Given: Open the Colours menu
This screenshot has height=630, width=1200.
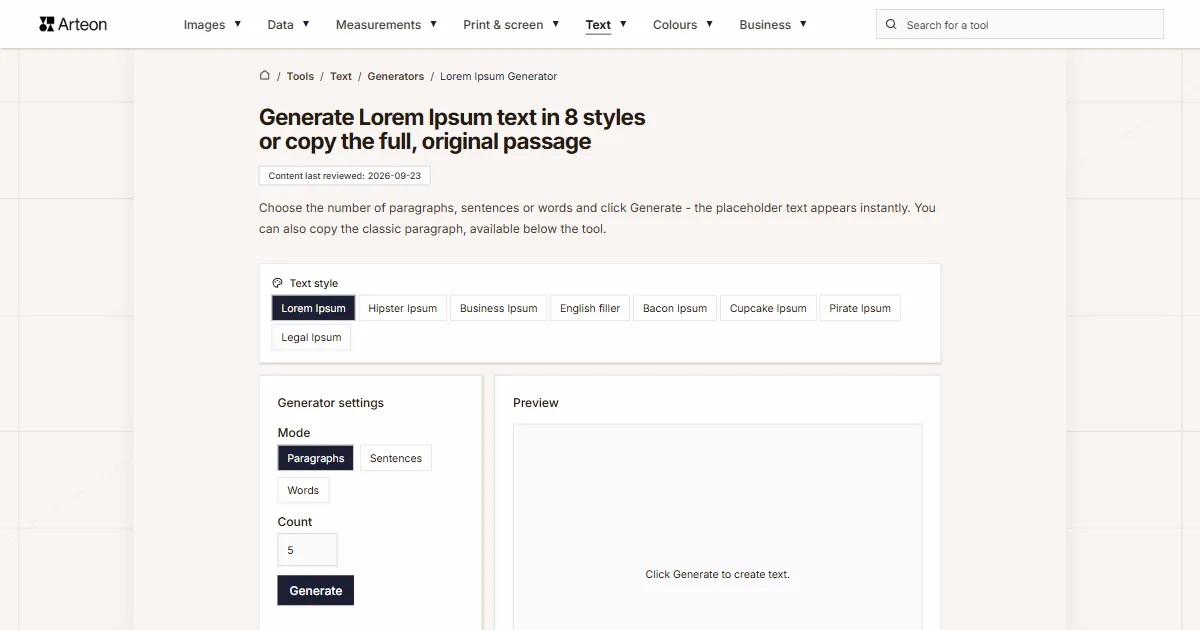Looking at the screenshot, I should pyautogui.click(x=675, y=25).
